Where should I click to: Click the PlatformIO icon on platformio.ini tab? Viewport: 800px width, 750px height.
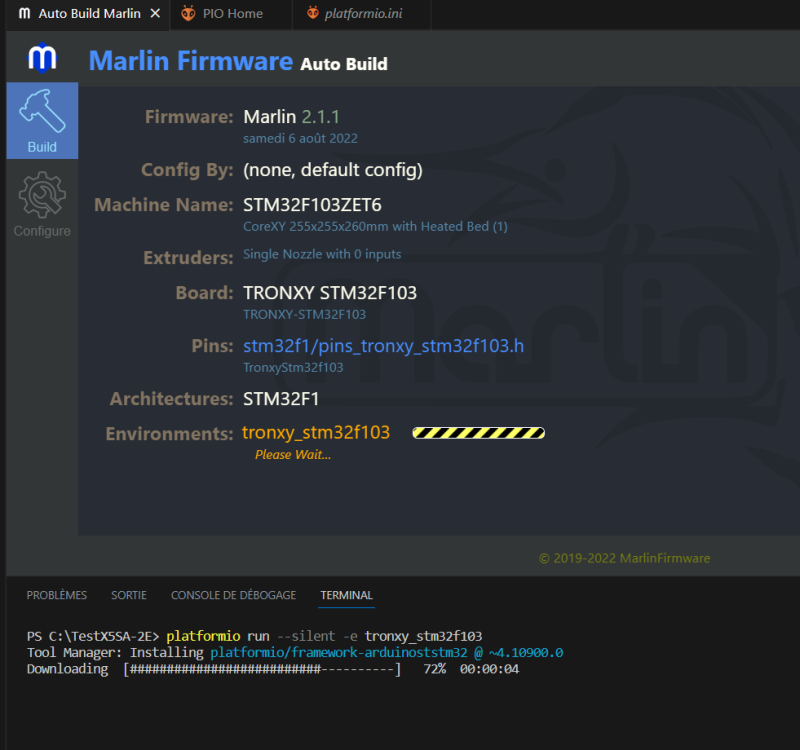(x=313, y=13)
